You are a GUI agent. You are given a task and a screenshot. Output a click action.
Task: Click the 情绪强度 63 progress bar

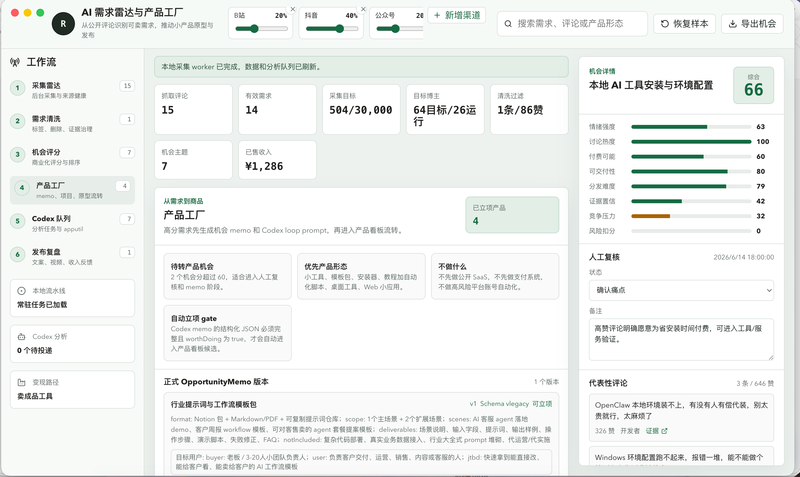(x=691, y=127)
